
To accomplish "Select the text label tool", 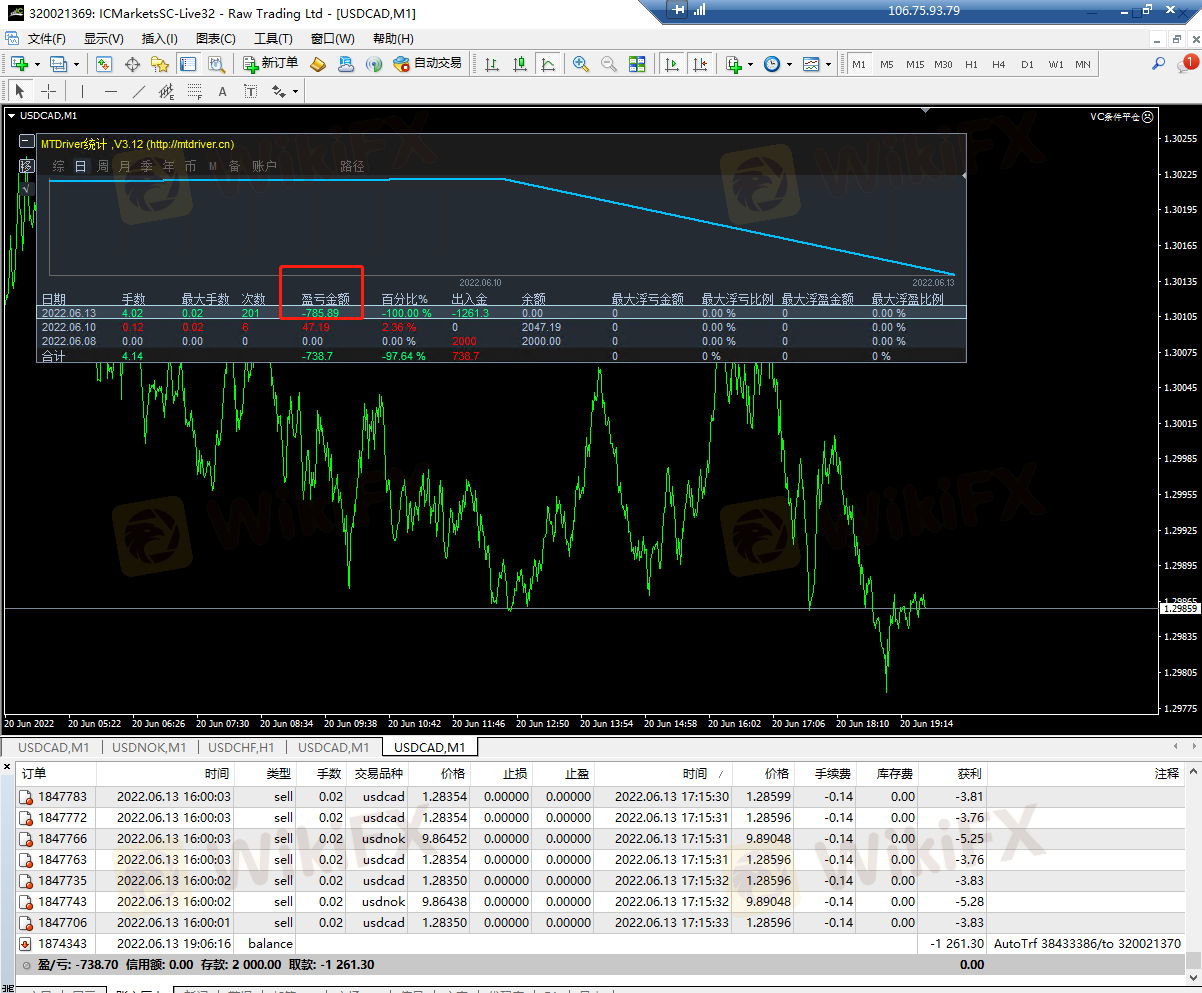I will coord(250,91).
